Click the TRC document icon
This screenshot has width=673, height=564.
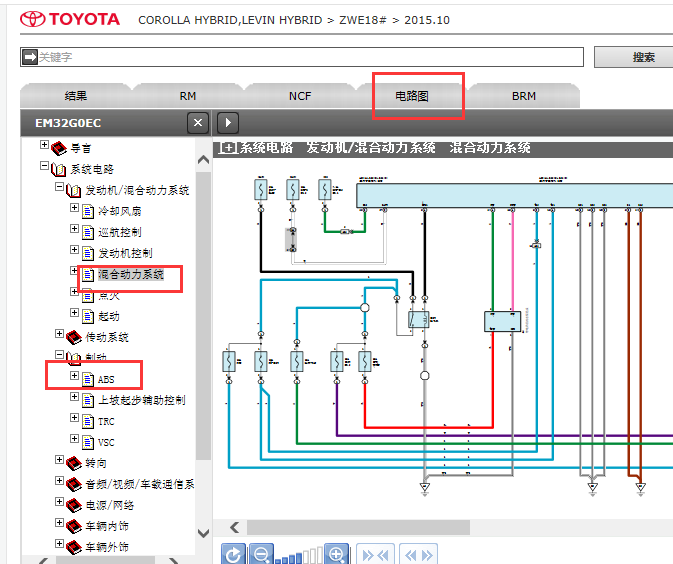tap(88, 421)
